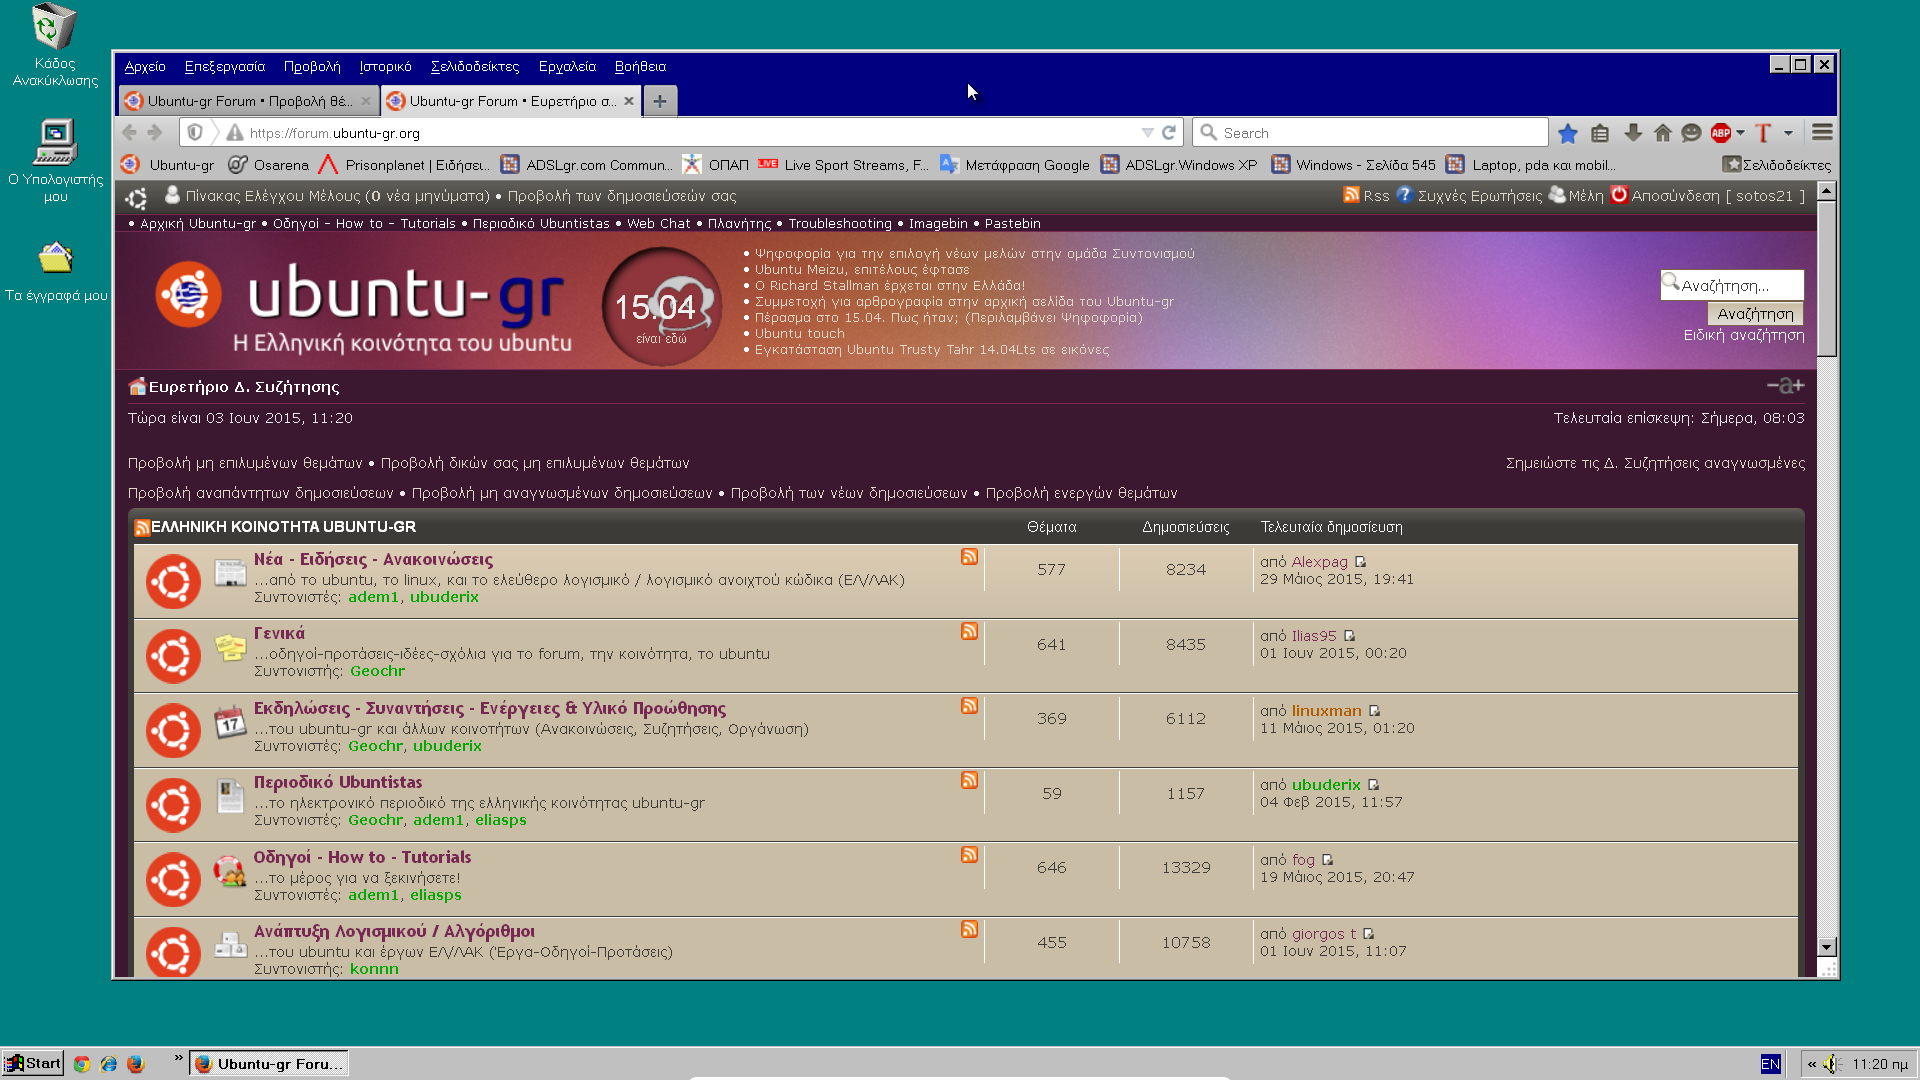Click the browser Forward arrow button
The width and height of the screenshot is (1920, 1080).
[155, 132]
